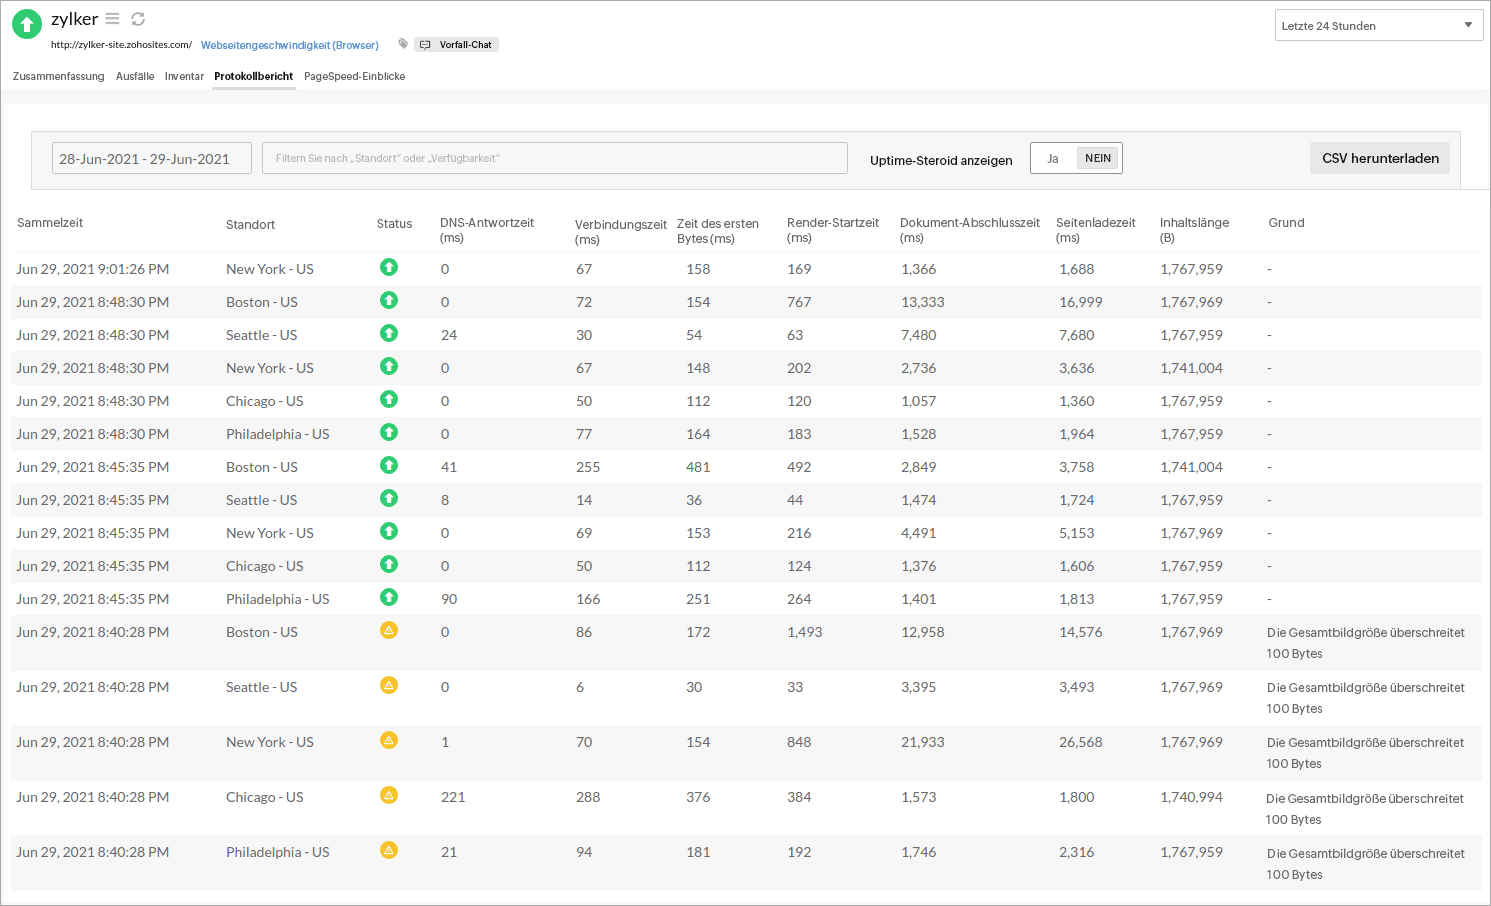Expand the time period selector chevron
The width and height of the screenshot is (1491, 906).
click(x=1469, y=25)
